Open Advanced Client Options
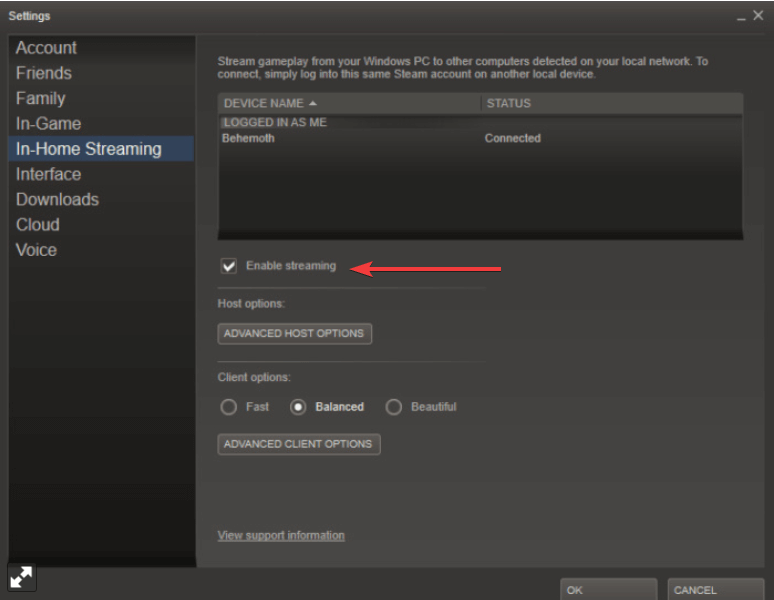Screen dimensions: 774x600 click(299, 444)
